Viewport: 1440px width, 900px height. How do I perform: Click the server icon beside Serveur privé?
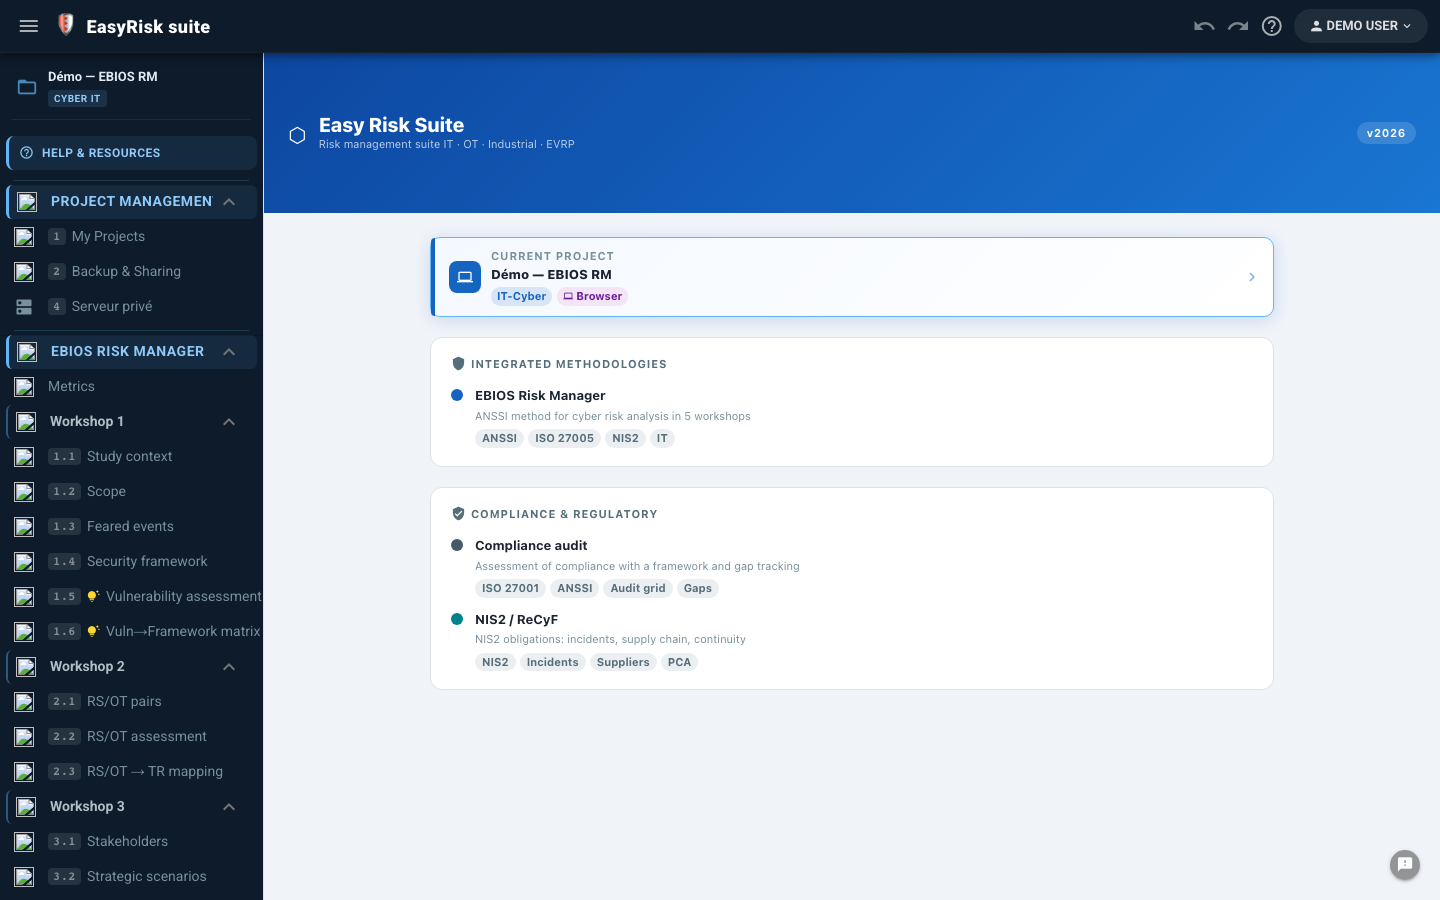tap(24, 307)
